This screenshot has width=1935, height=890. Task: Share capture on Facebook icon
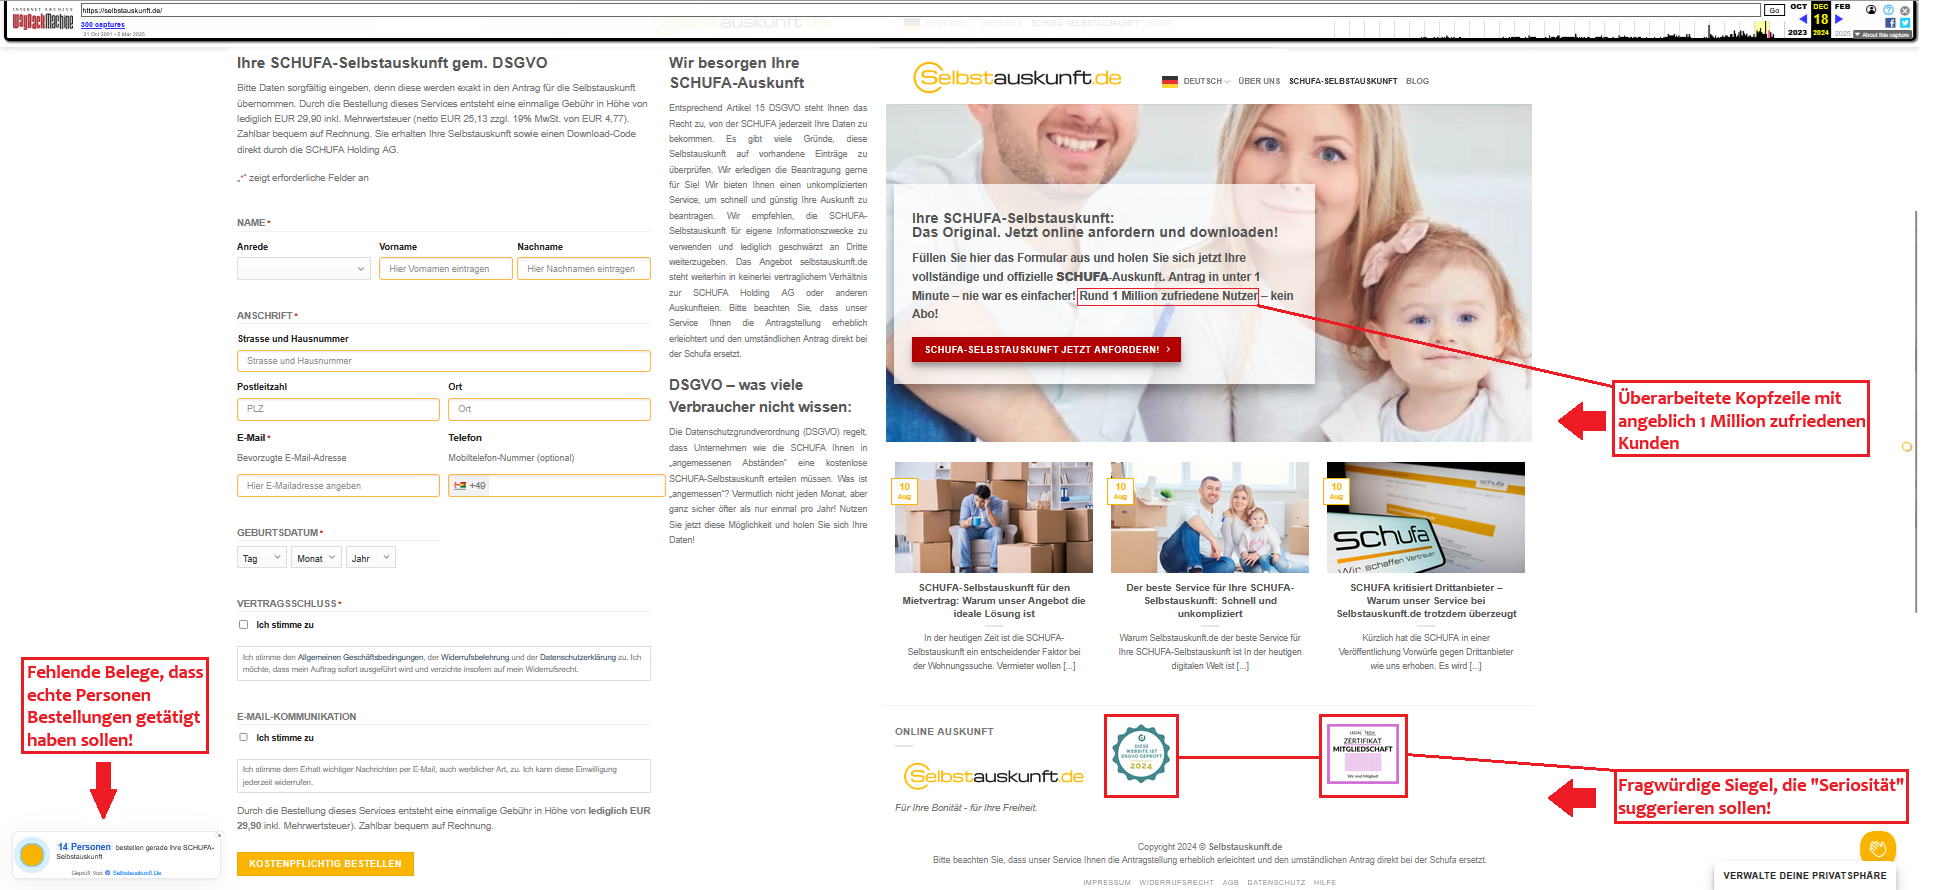(1890, 22)
